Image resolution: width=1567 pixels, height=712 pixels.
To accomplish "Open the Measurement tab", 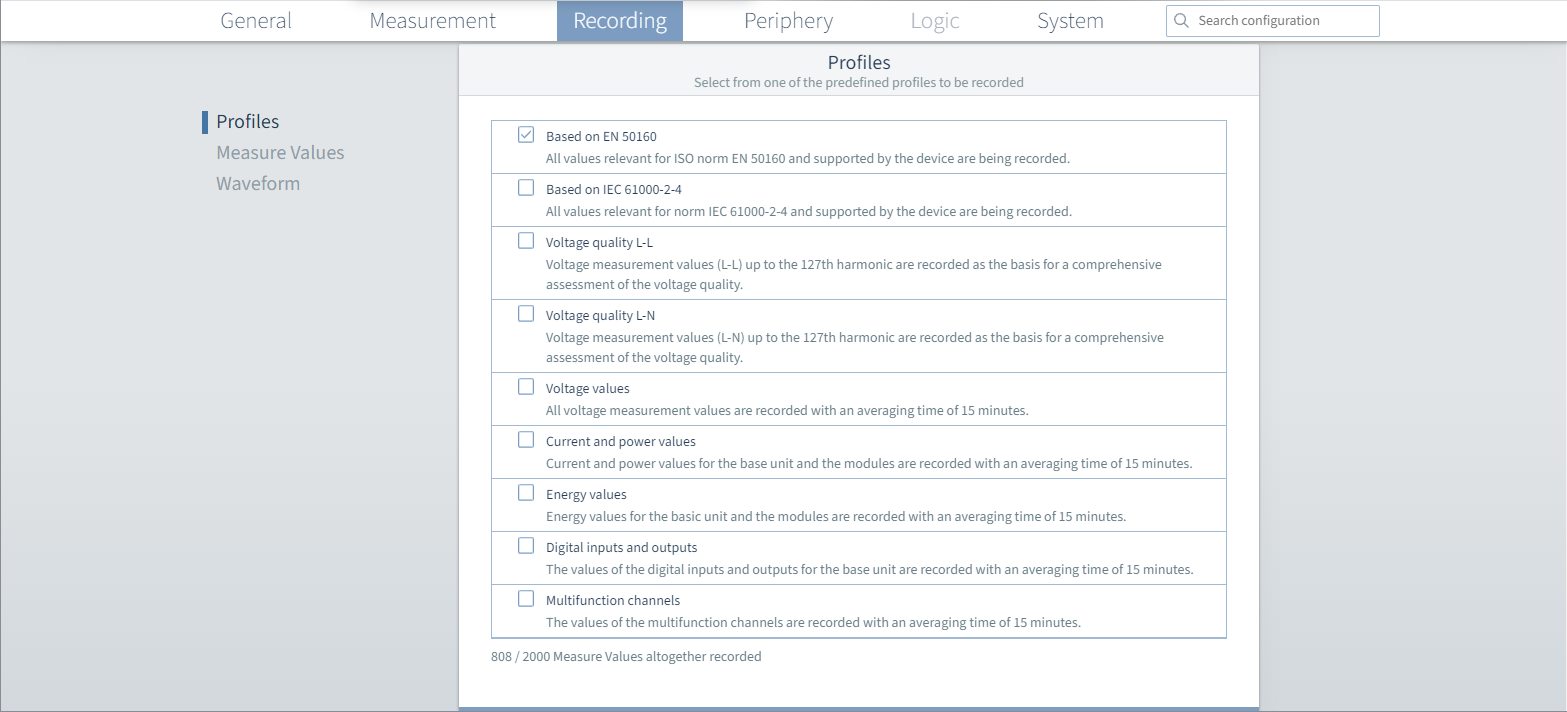I will 432,20.
